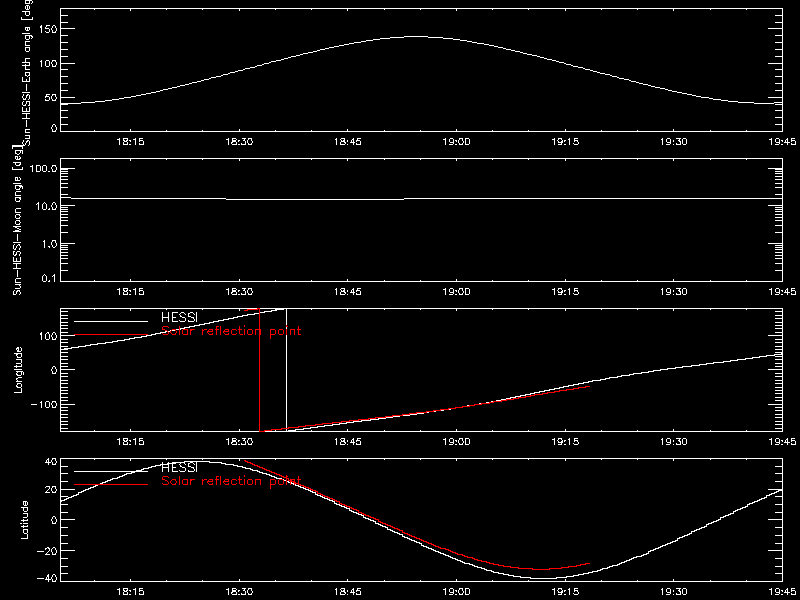Click 19:45 label under Earth angle plot
Screen dimensions: 800x600
(783, 142)
